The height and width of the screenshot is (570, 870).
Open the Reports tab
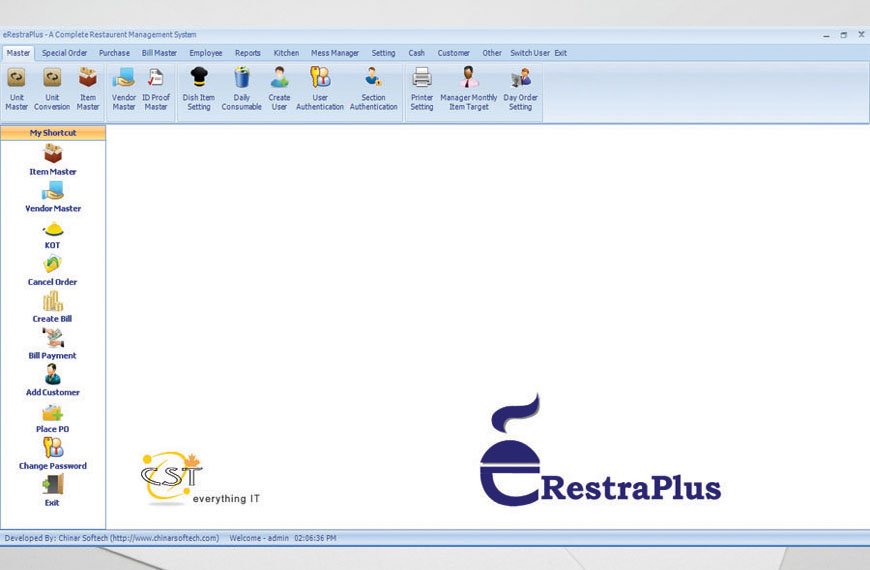247,53
